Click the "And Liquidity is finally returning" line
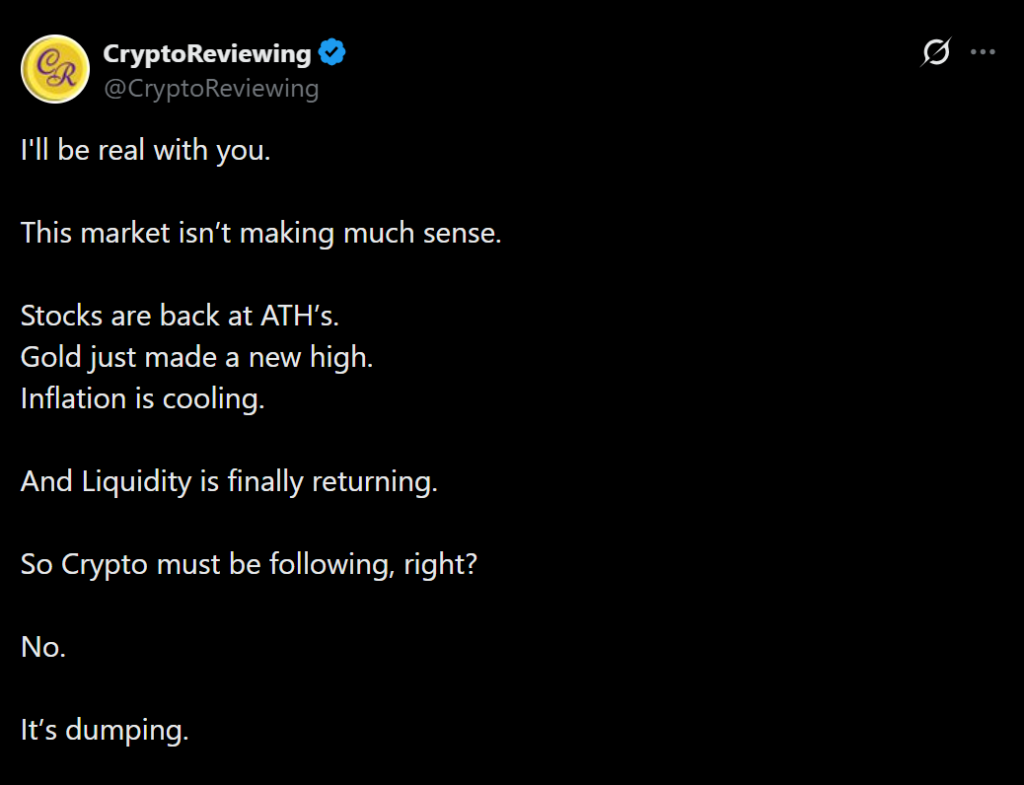Viewport: 1024px width, 785px height. click(x=229, y=481)
